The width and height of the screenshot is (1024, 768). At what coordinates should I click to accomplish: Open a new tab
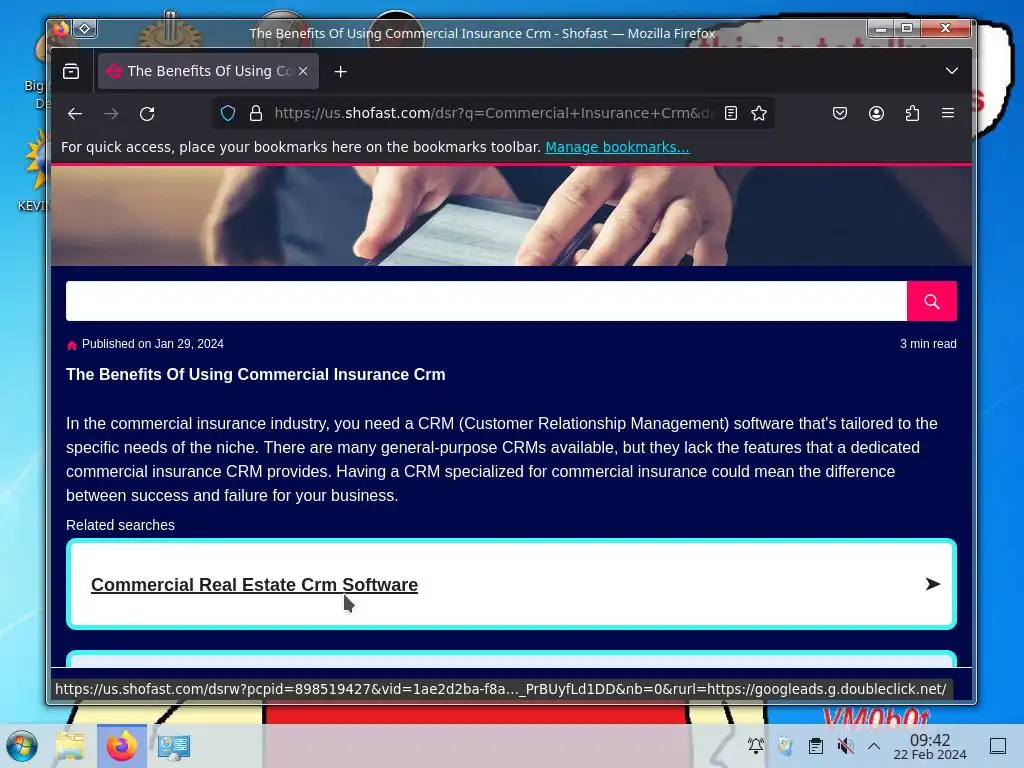tap(340, 71)
